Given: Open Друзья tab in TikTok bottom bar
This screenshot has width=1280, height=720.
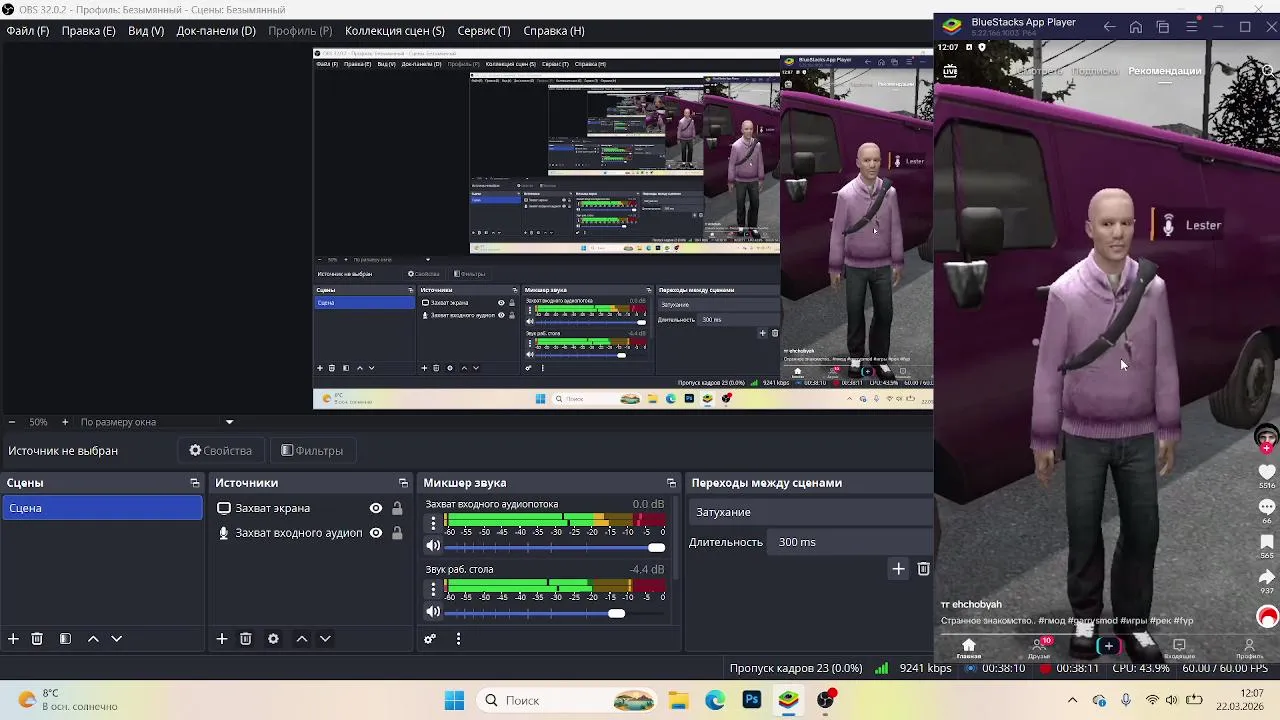Looking at the screenshot, I should pyautogui.click(x=1039, y=648).
